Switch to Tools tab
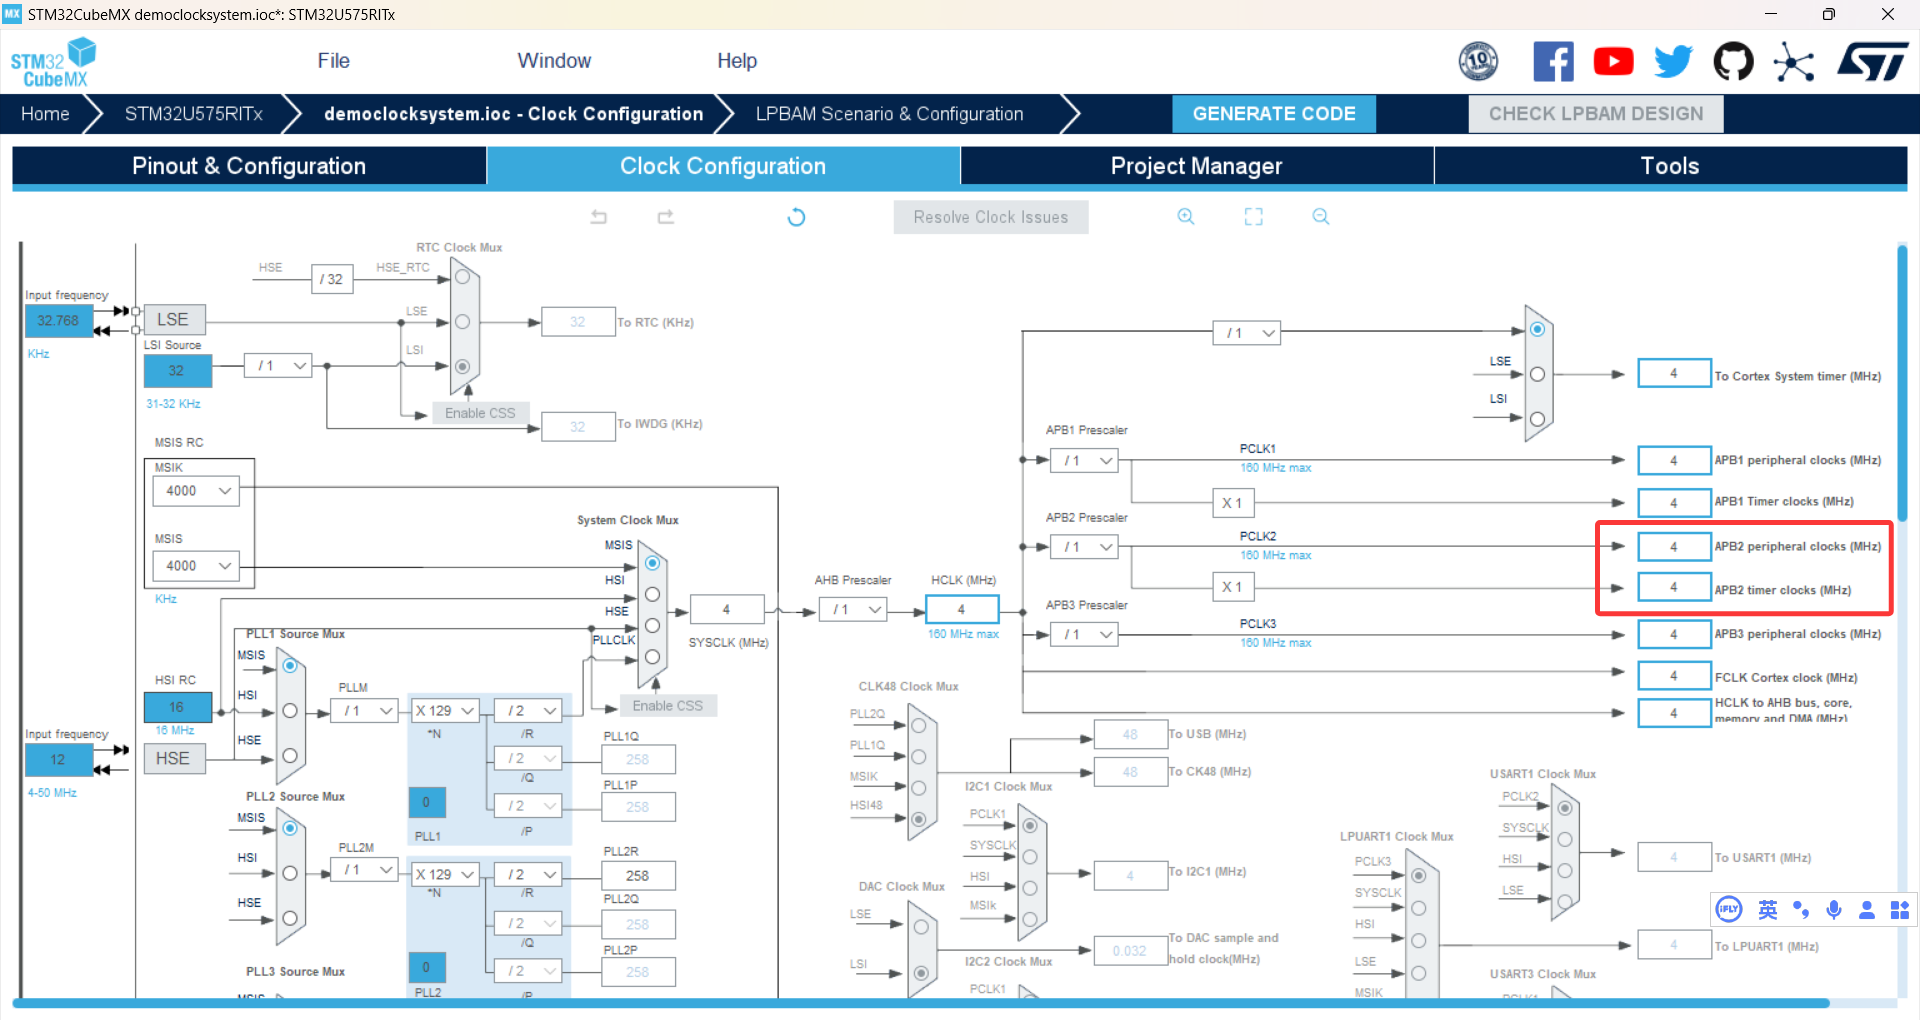 (x=1670, y=166)
